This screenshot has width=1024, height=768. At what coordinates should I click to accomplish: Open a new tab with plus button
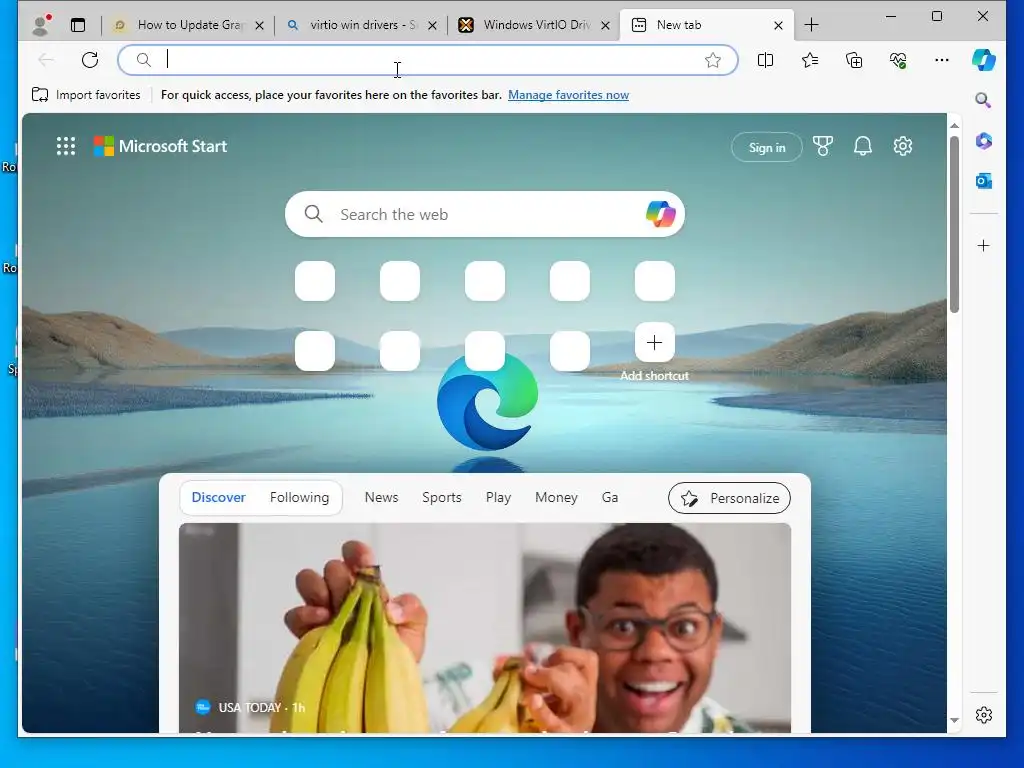[x=811, y=25]
